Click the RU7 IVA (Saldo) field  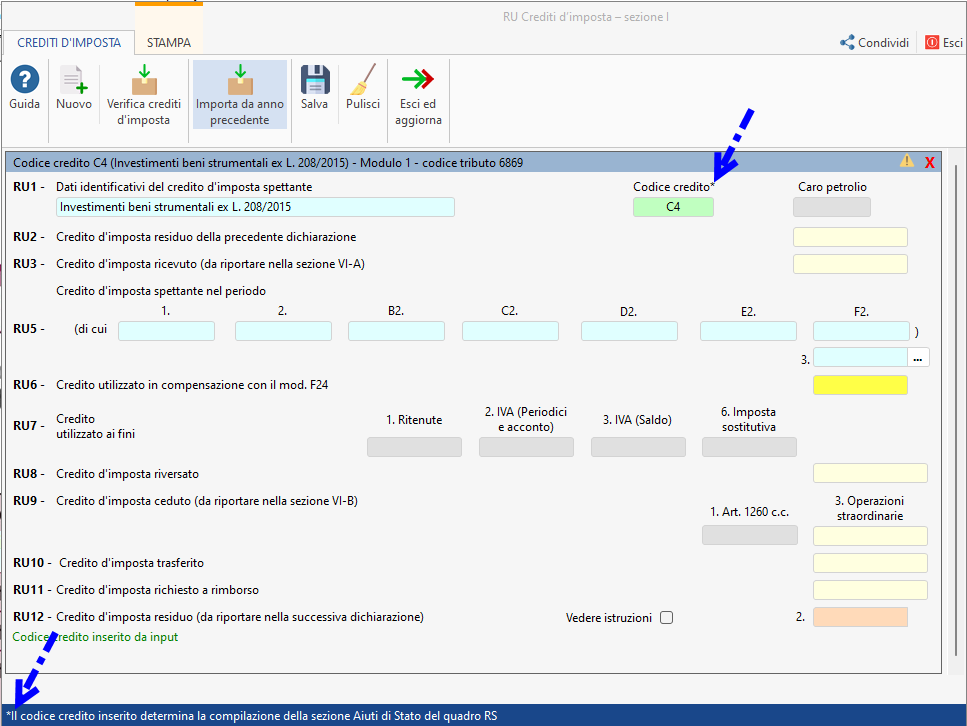pyautogui.click(x=638, y=447)
